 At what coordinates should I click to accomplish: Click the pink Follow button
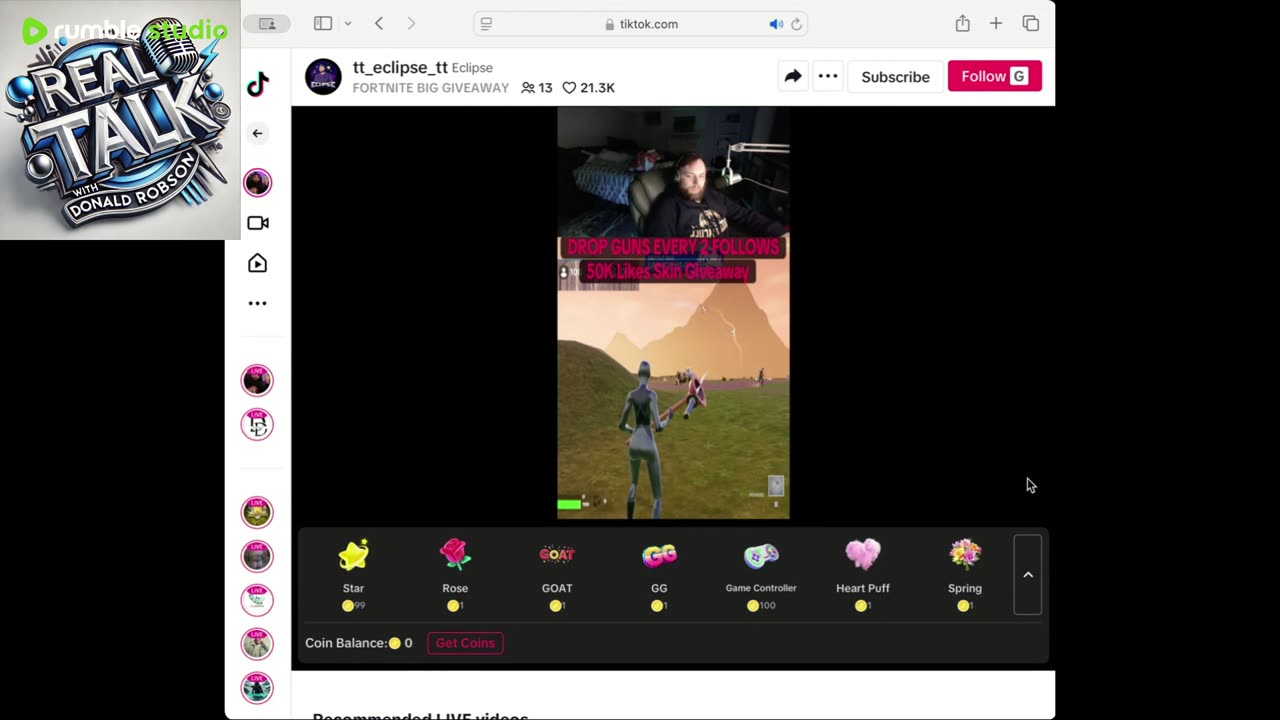coord(994,76)
